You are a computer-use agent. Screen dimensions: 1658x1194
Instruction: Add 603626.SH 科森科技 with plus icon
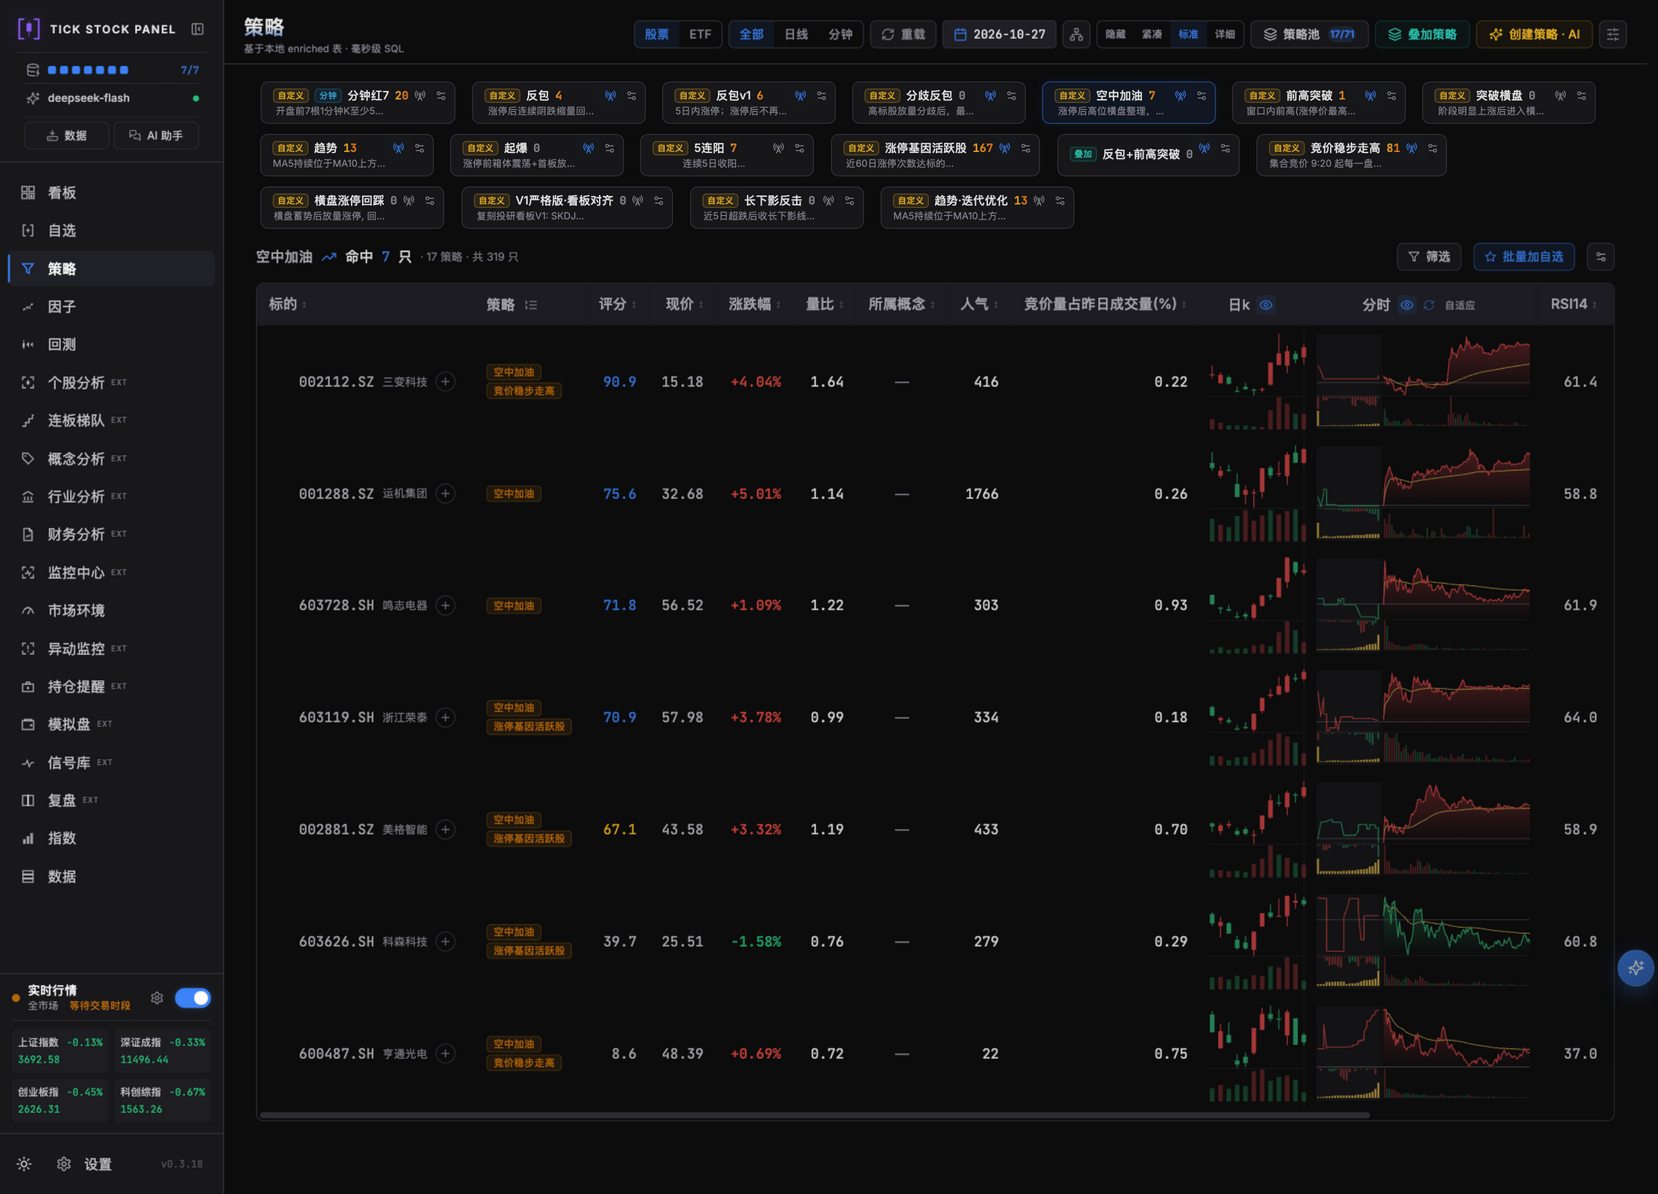446,942
